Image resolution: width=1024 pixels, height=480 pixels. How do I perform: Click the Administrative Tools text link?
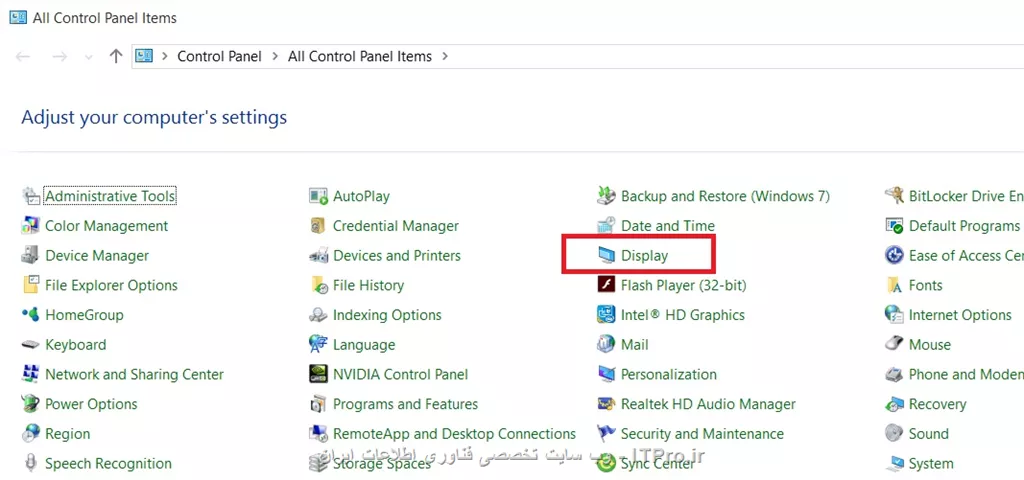pos(110,196)
